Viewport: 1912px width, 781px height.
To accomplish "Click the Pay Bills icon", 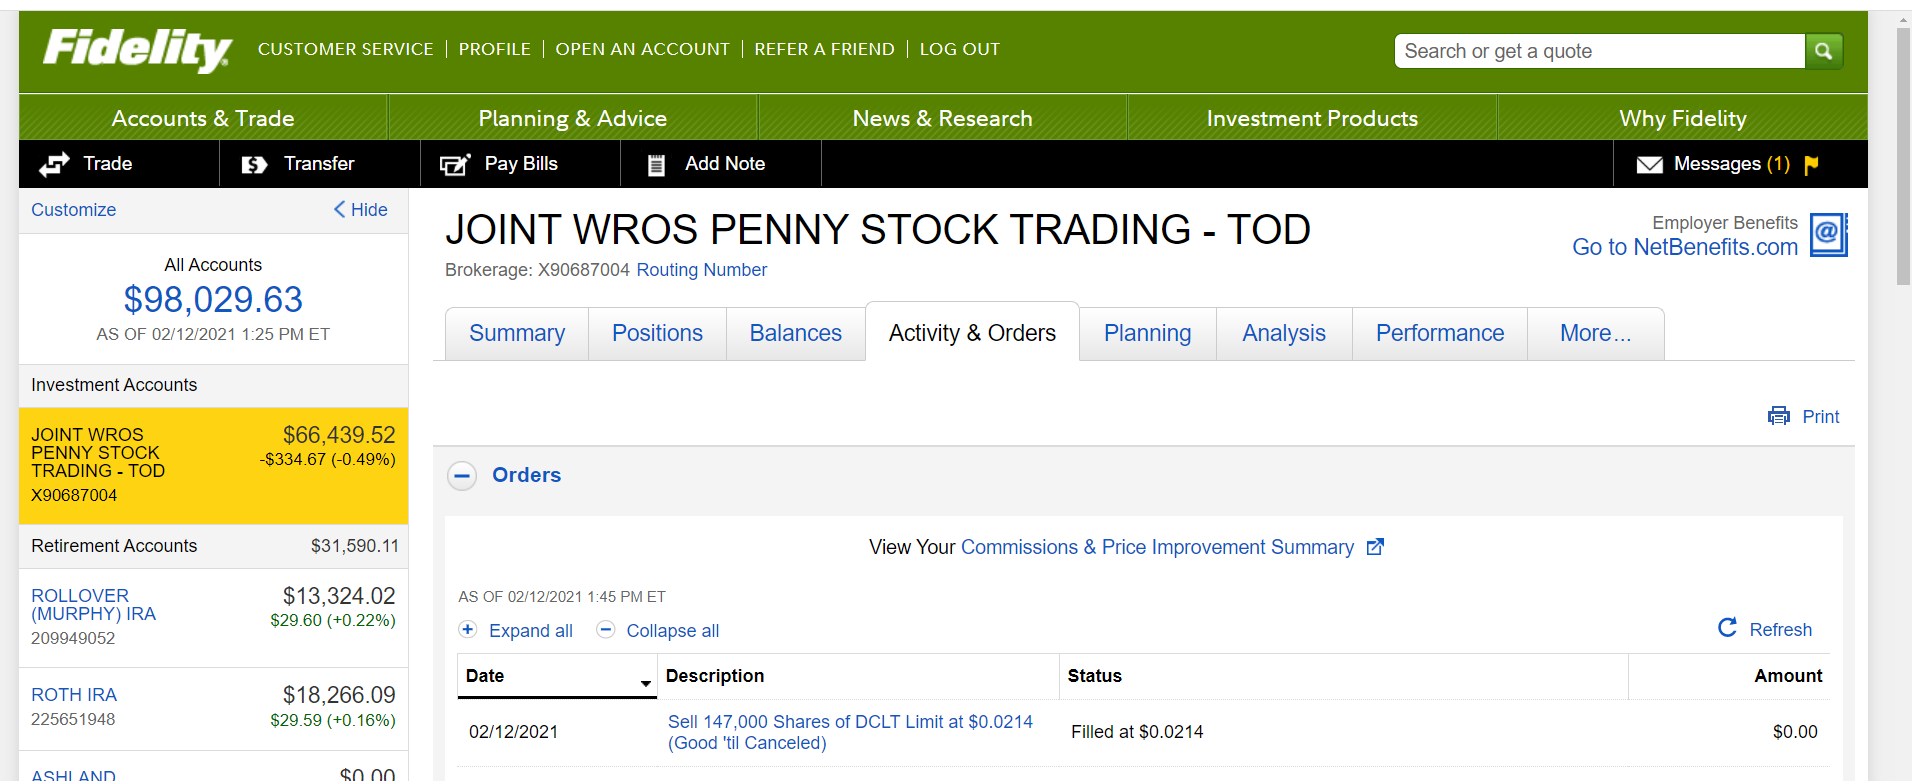I will 455,164.
